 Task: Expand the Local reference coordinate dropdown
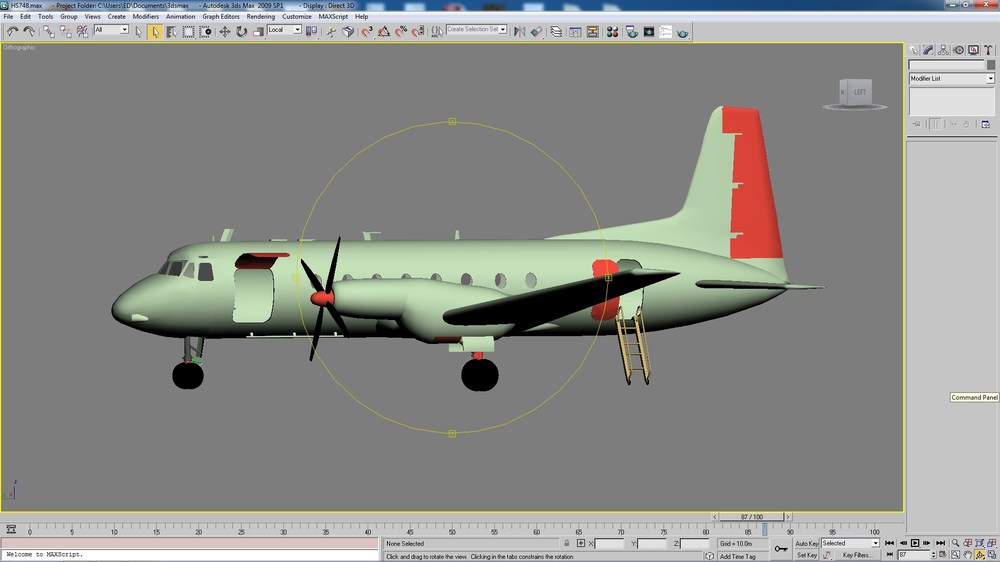pos(284,30)
